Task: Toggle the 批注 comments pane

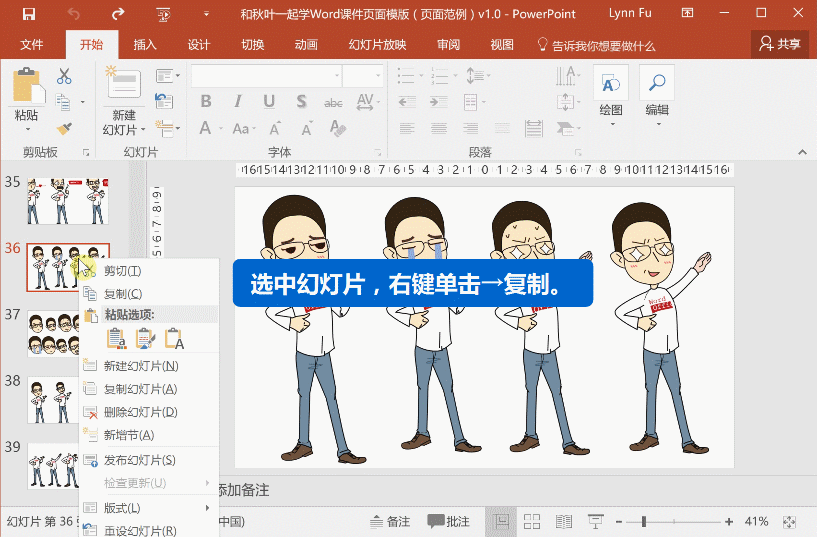Action: coord(448,521)
